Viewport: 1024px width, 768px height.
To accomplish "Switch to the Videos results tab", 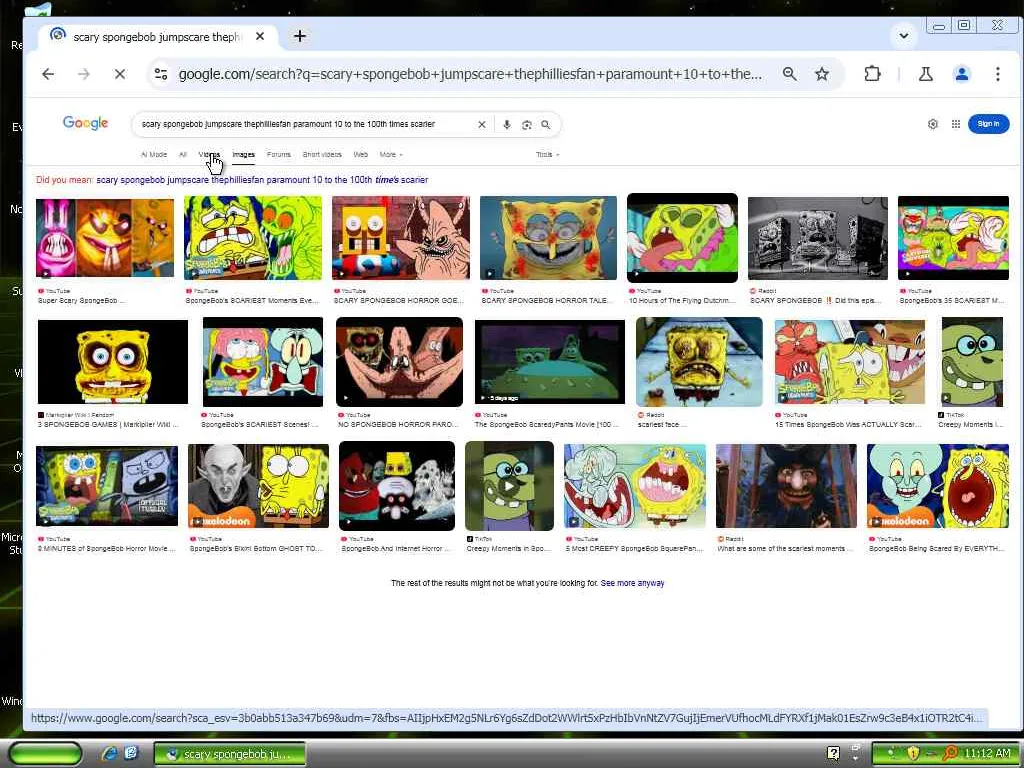I will click(x=209, y=155).
